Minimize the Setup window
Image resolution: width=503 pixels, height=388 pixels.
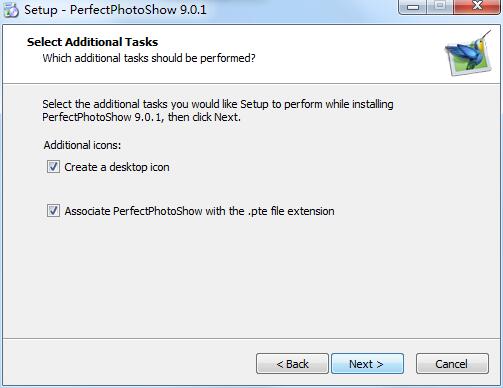click(413, 7)
